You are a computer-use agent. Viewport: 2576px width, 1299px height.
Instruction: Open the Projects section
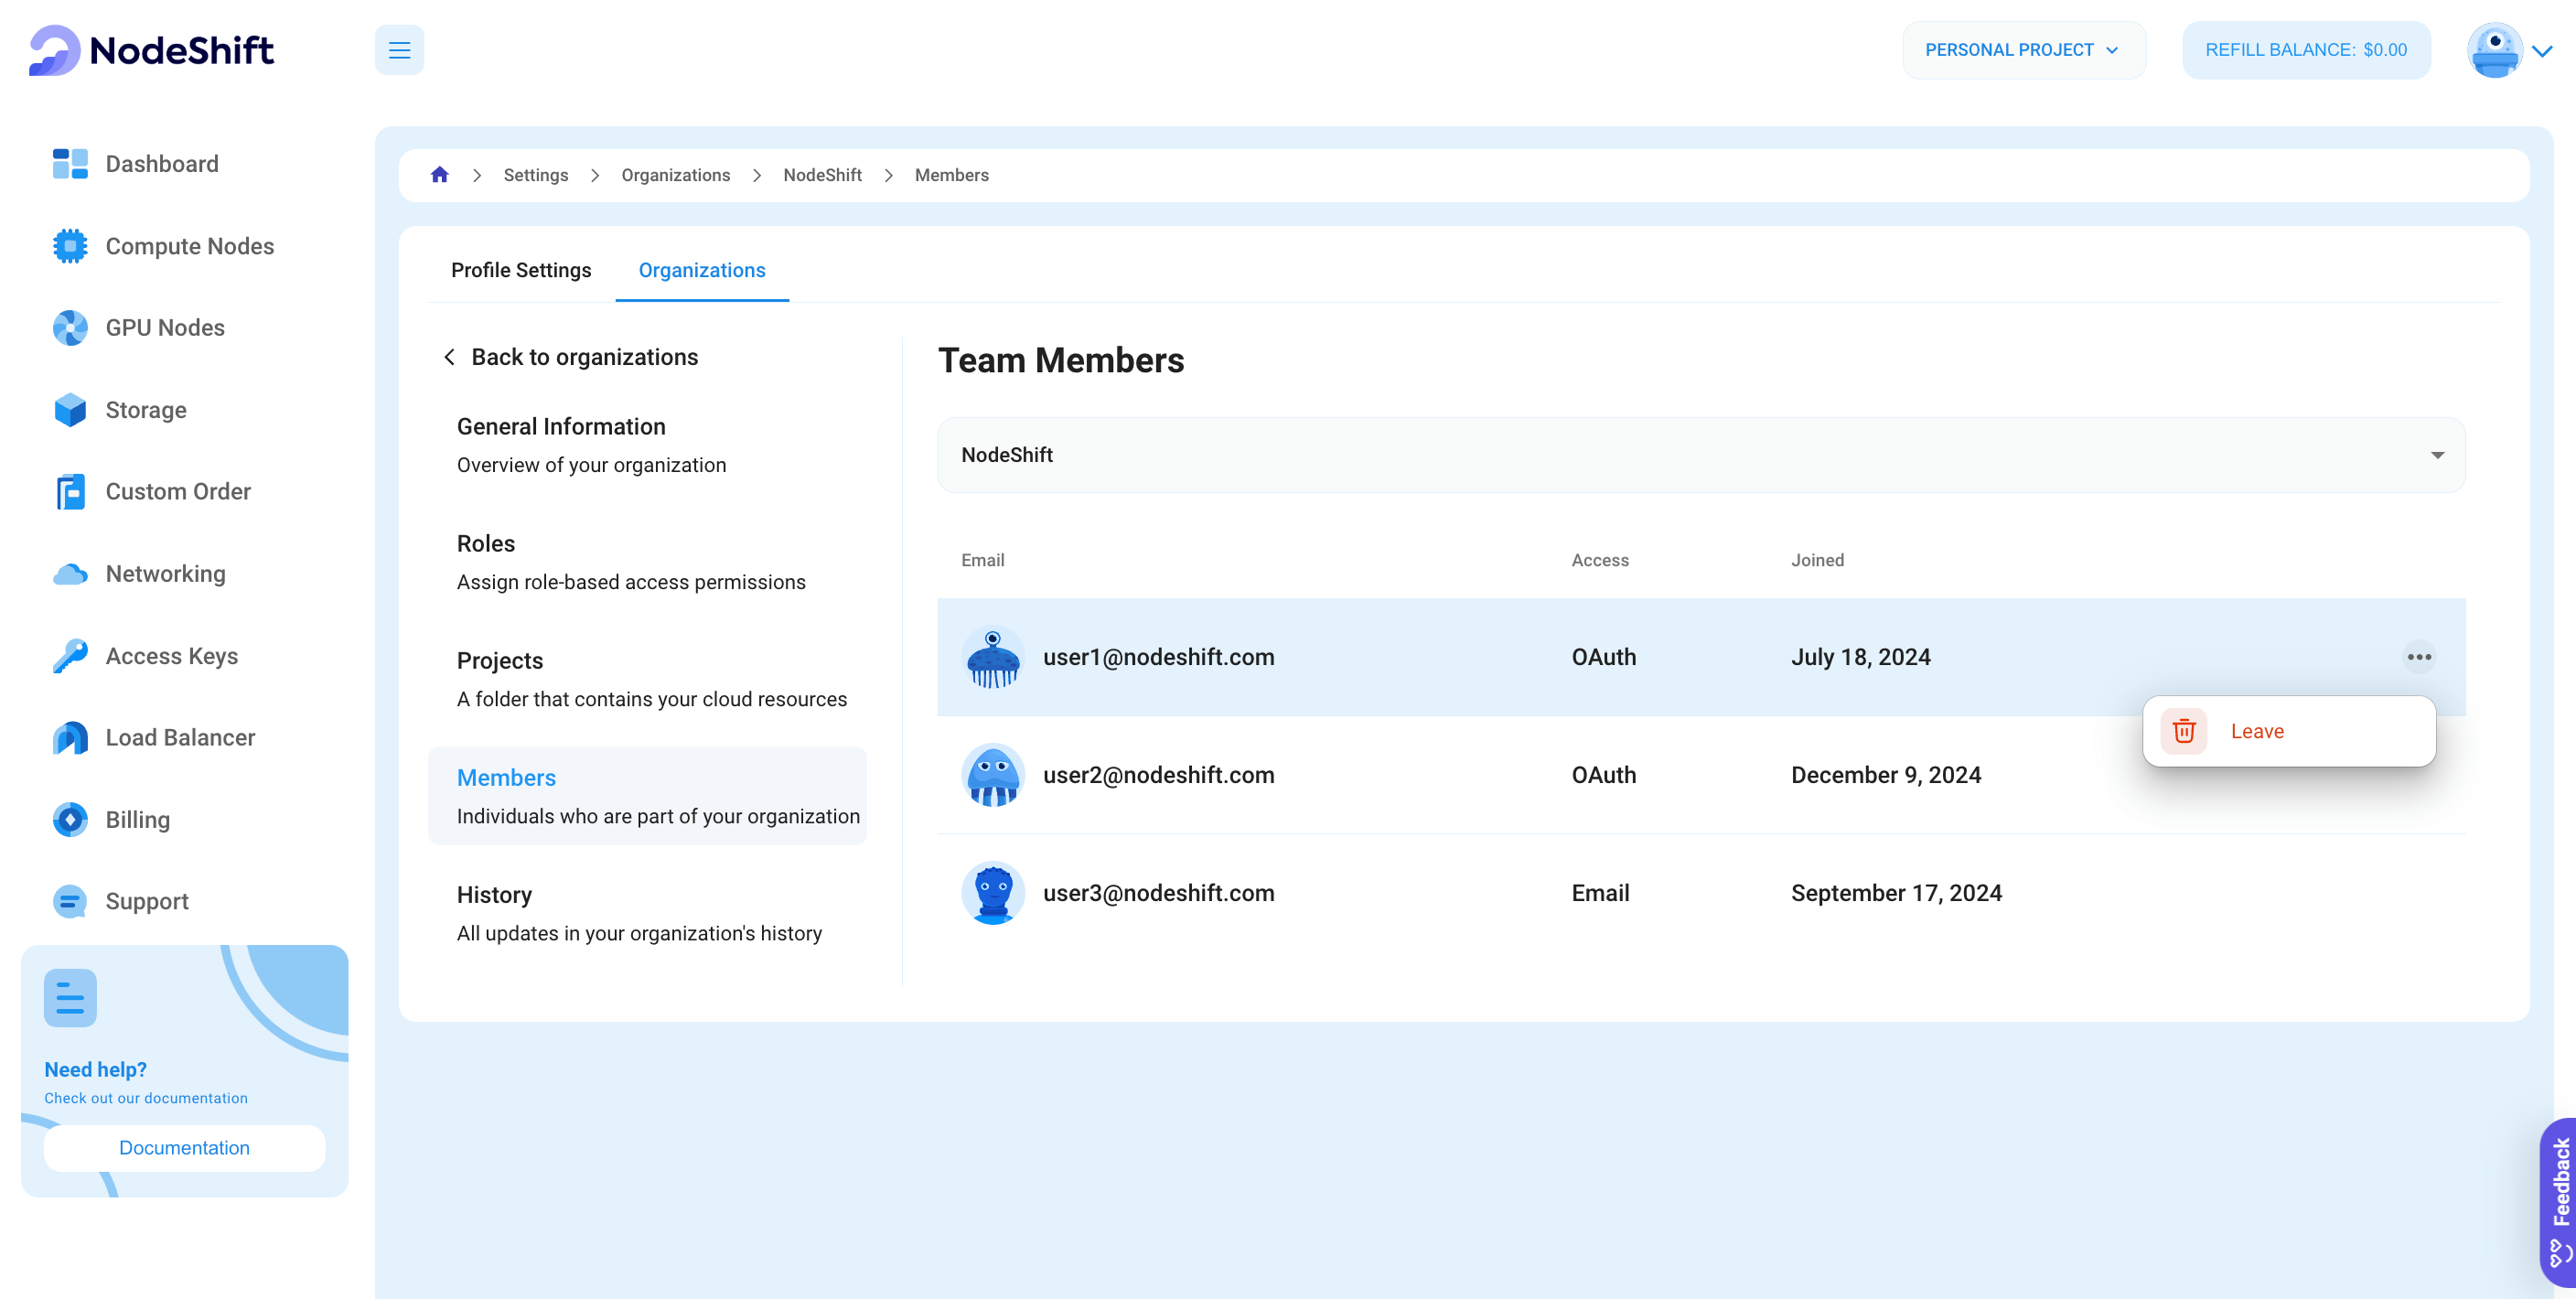(x=647, y=679)
